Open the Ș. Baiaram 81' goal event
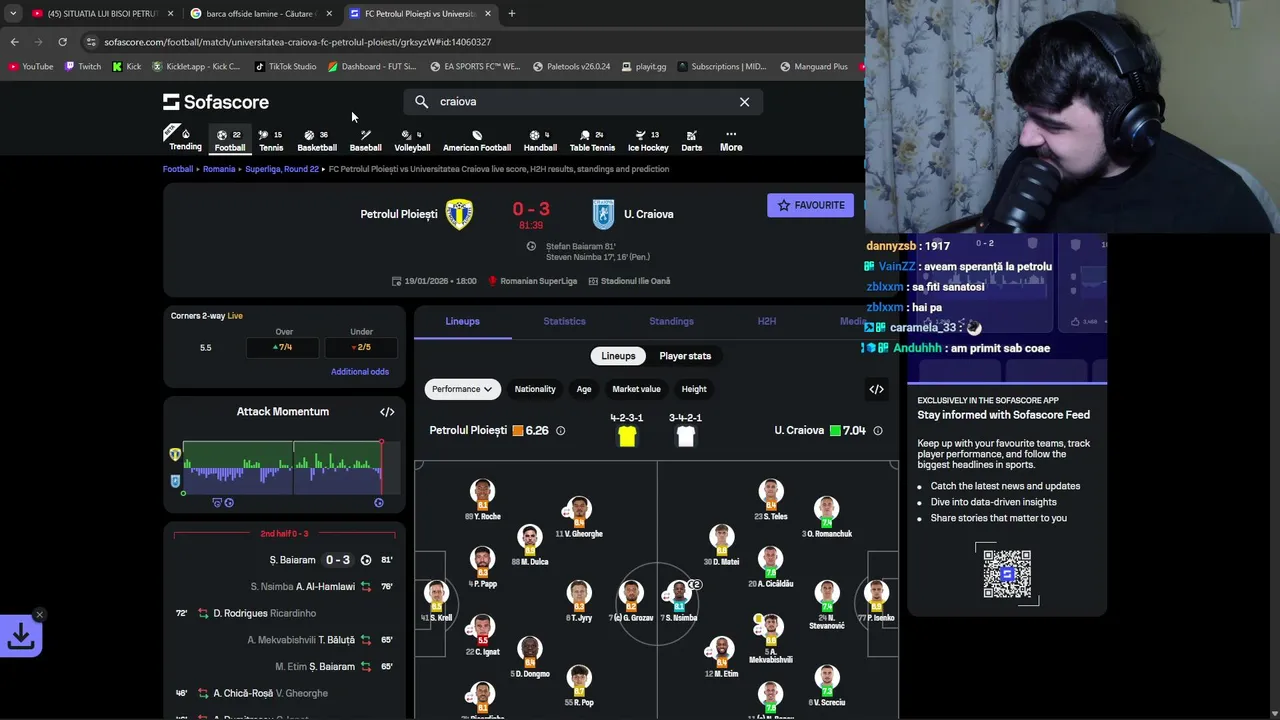This screenshot has height=720, width=1280. [285, 560]
